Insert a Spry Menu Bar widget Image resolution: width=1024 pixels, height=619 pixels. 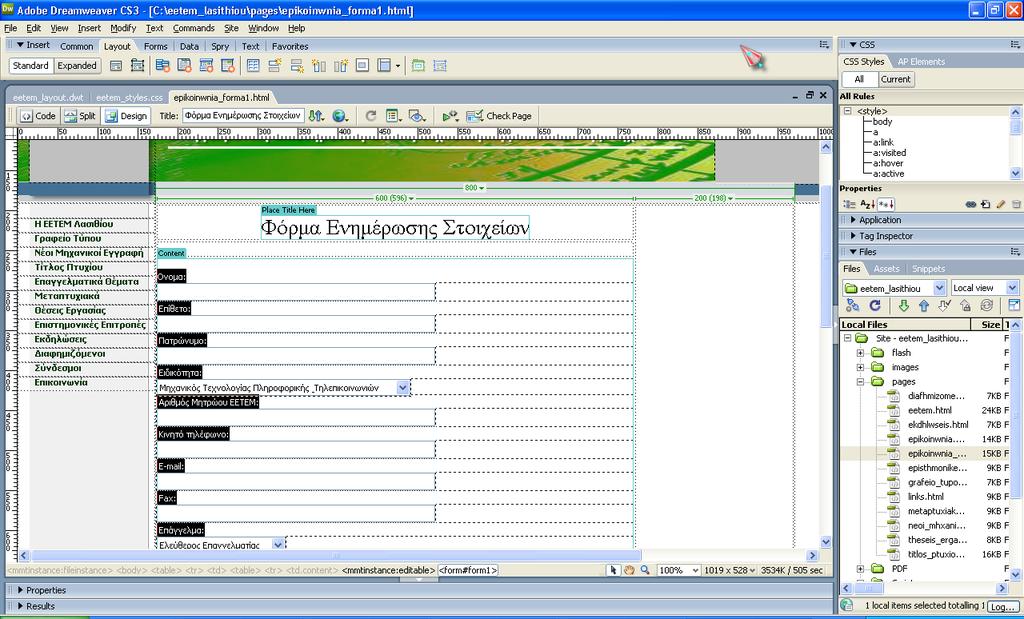[163, 65]
